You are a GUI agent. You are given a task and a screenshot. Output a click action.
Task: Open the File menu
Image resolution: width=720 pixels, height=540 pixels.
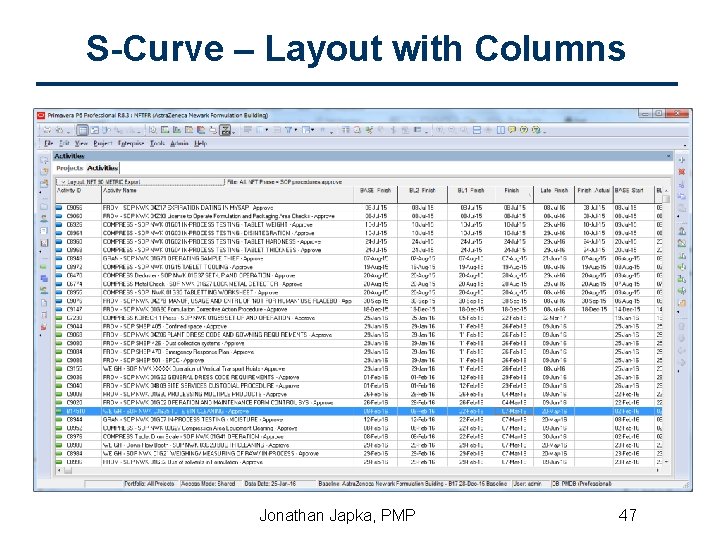tap(48, 143)
